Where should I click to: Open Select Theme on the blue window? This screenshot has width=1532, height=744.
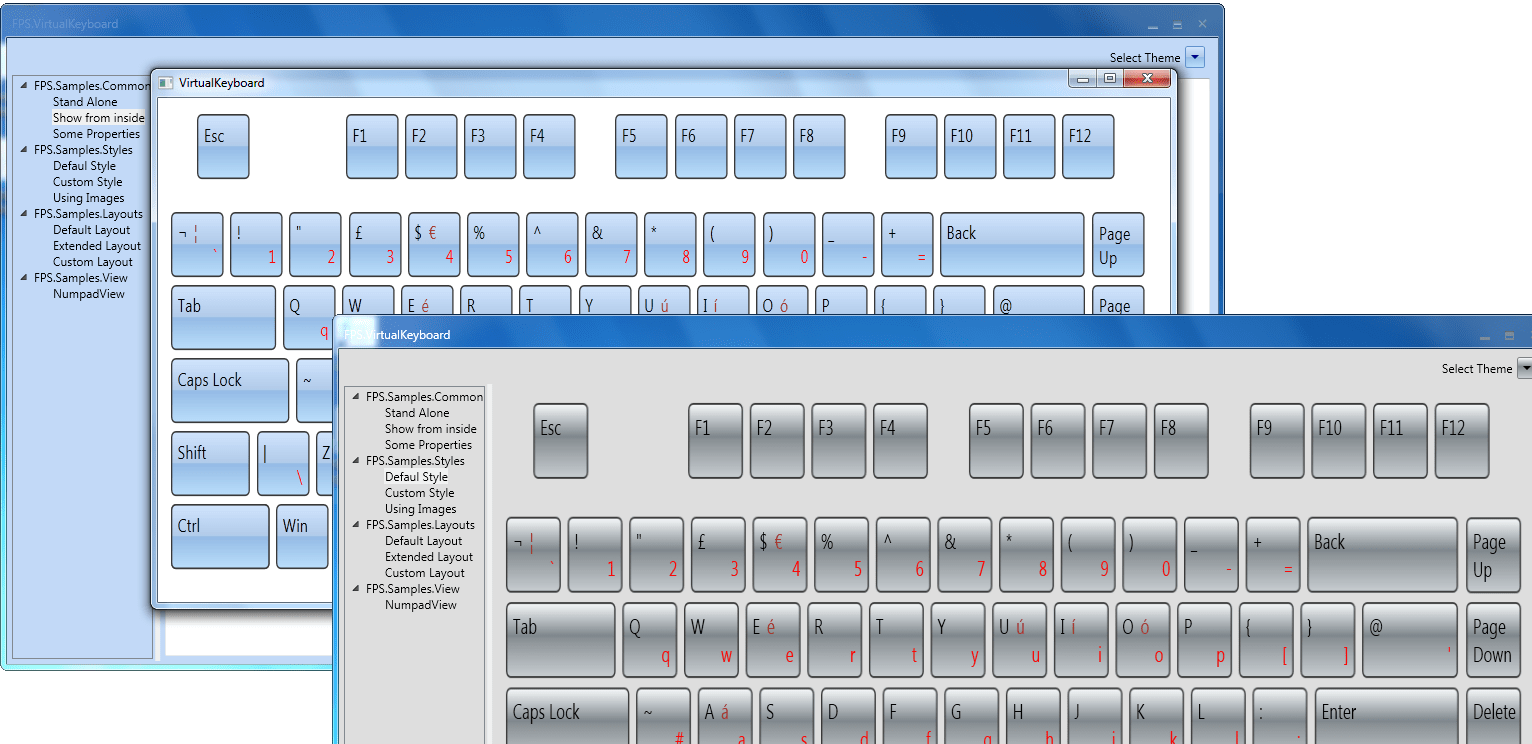click(x=1197, y=57)
